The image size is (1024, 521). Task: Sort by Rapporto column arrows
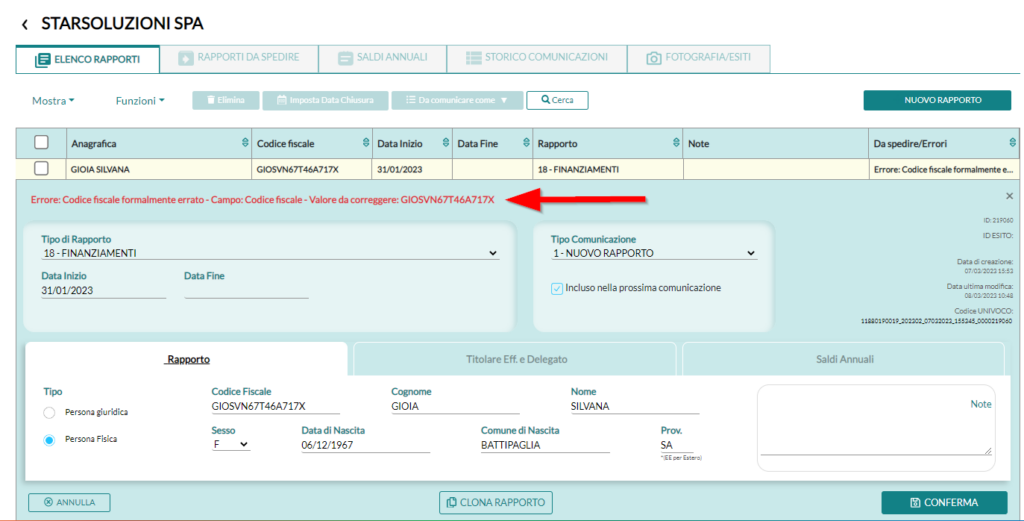coord(676,143)
